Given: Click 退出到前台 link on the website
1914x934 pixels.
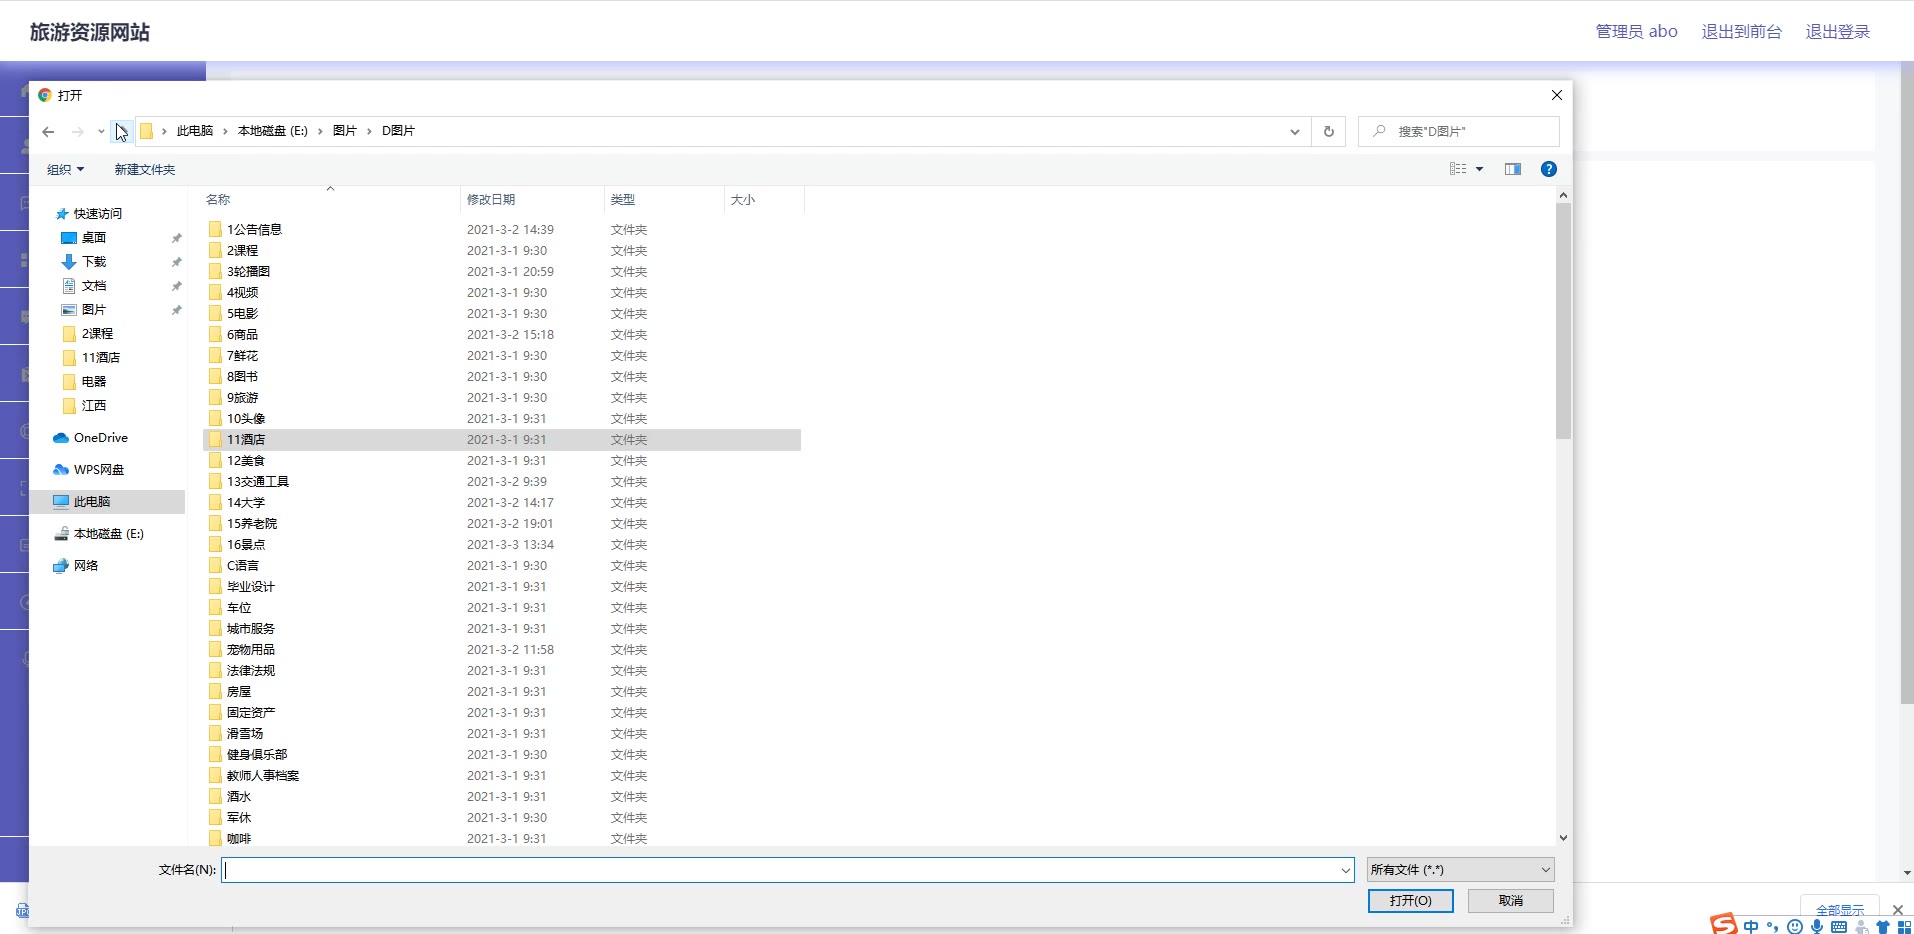Looking at the screenshot, I should coord(1741,32).
